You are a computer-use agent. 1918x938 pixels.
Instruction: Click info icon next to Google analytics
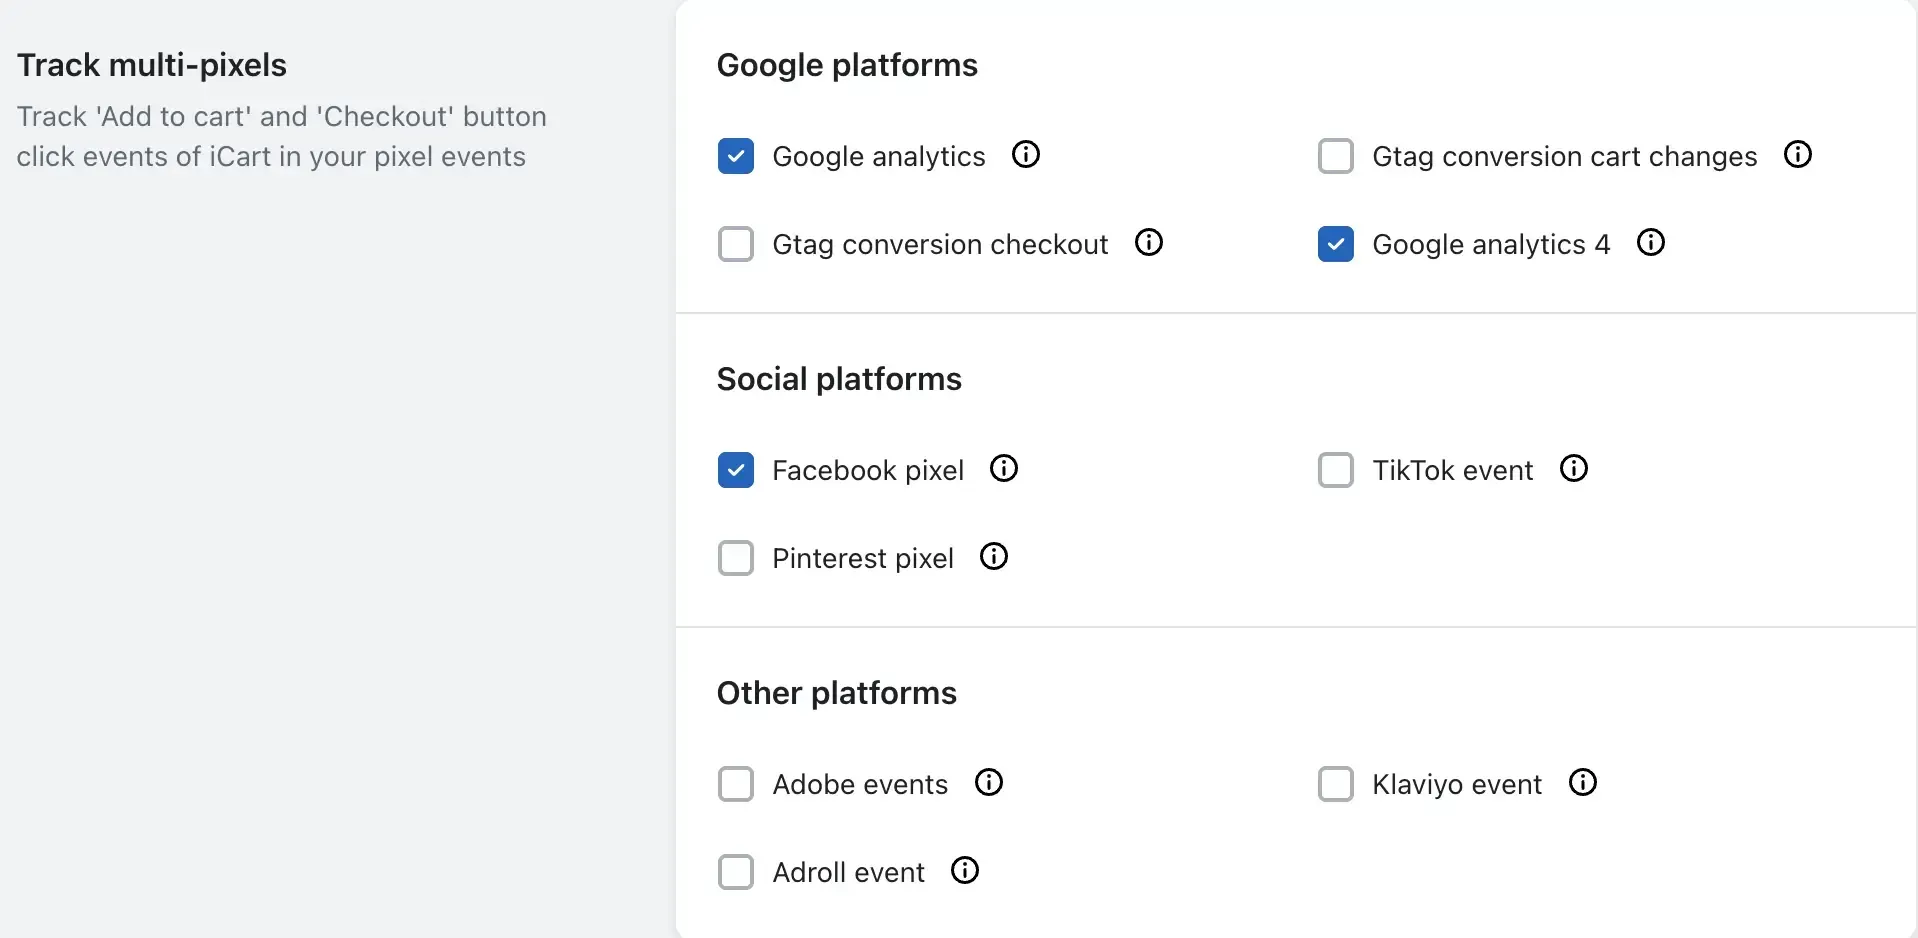[x=1026, y=155]
